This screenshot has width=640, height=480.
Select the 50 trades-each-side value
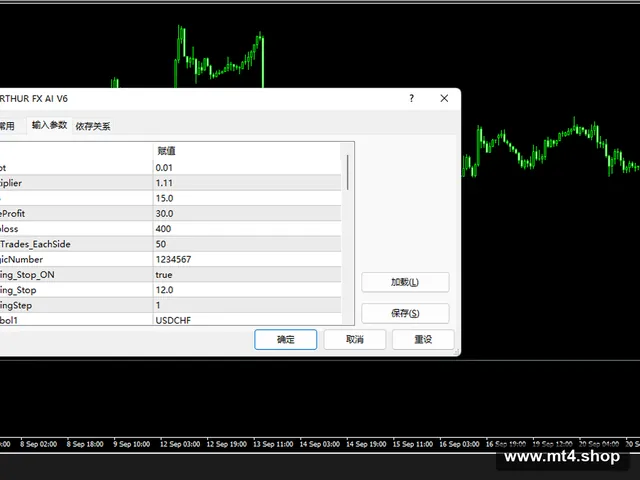coord(247,244)
